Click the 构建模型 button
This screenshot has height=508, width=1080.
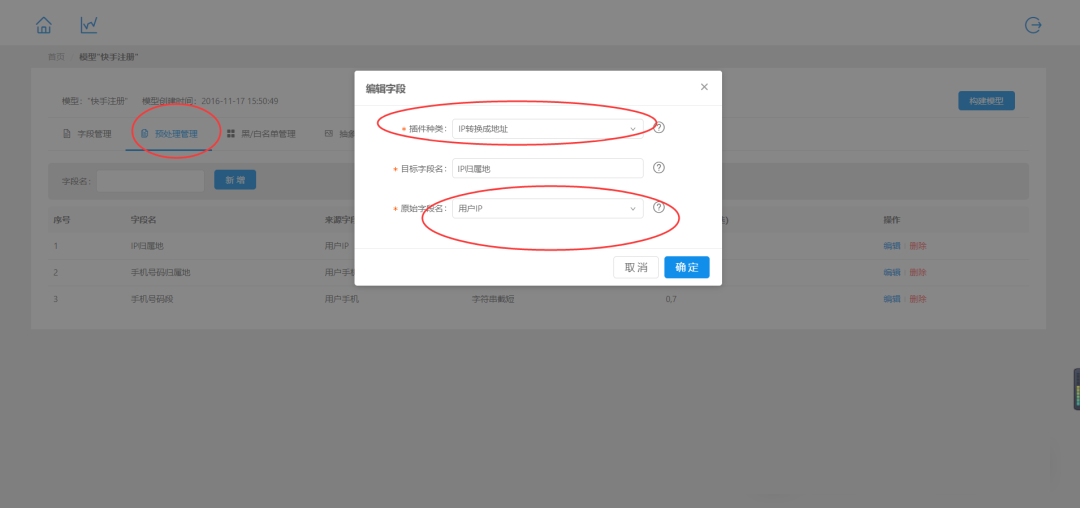point(986,100)
